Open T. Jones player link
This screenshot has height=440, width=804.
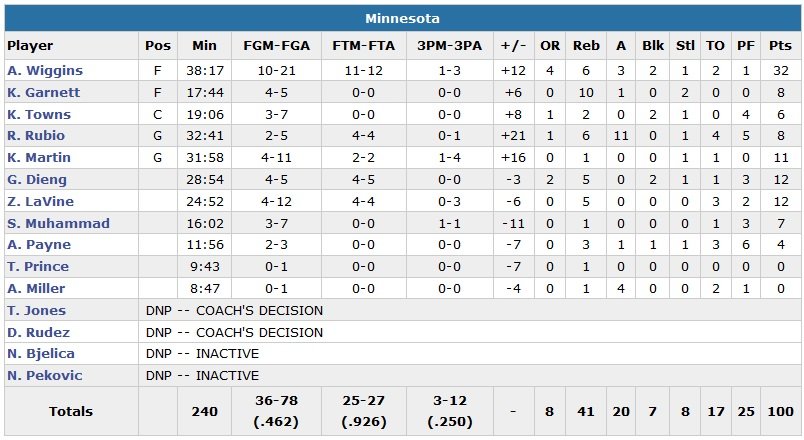click(37, 311)
